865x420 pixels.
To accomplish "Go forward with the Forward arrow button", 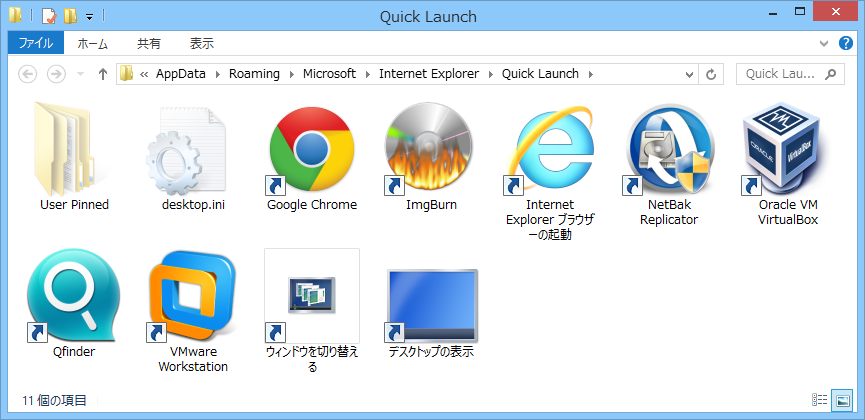I will [56, 74].
